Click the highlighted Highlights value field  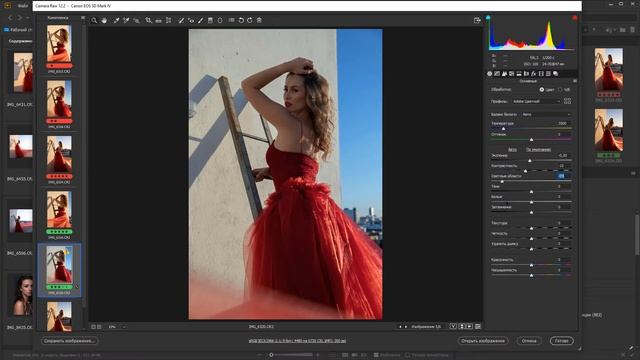(x=562, y=176)
